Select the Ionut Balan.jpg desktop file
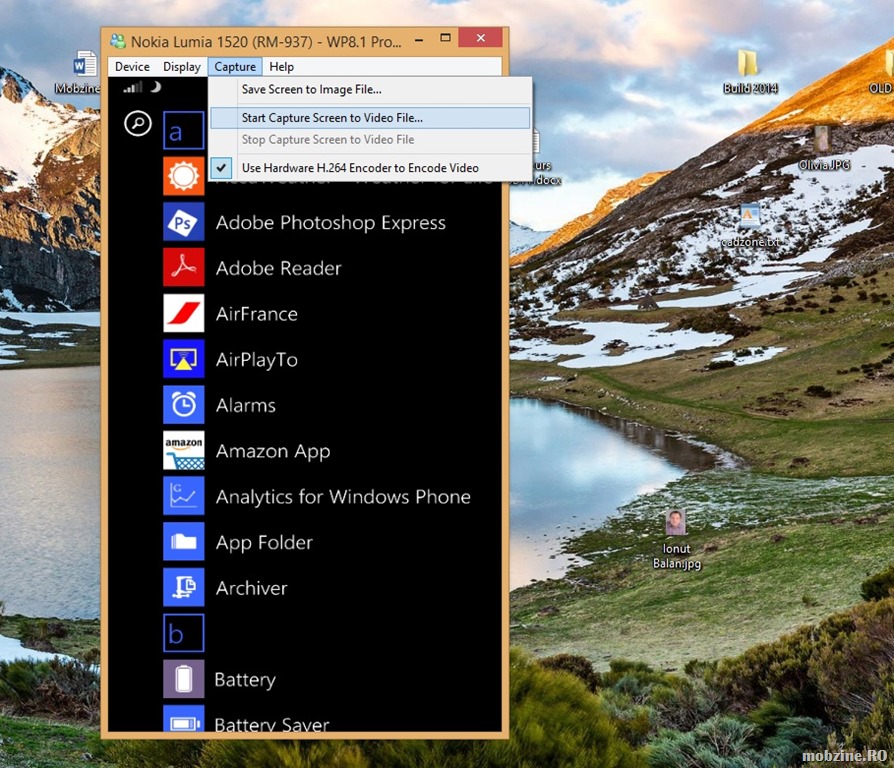The width and height of the screenshot is (894, 768). 676,539
